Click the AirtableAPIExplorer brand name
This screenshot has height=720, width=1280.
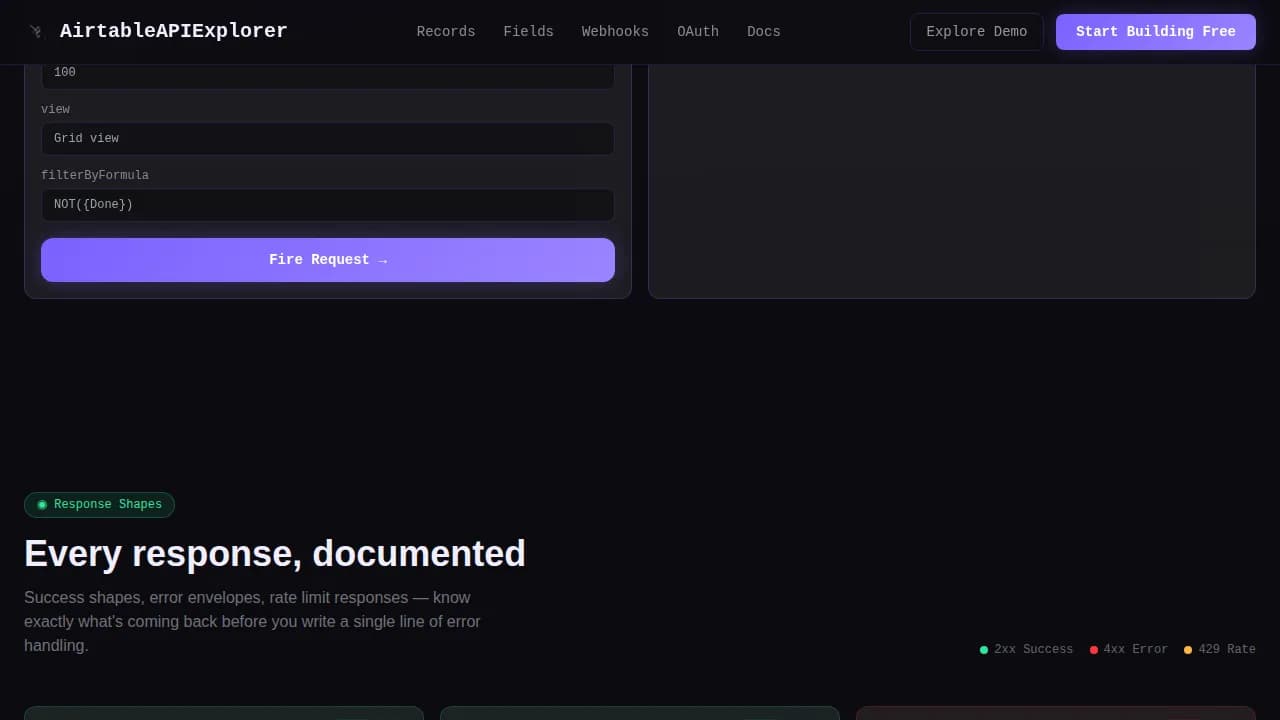[173, 31]
